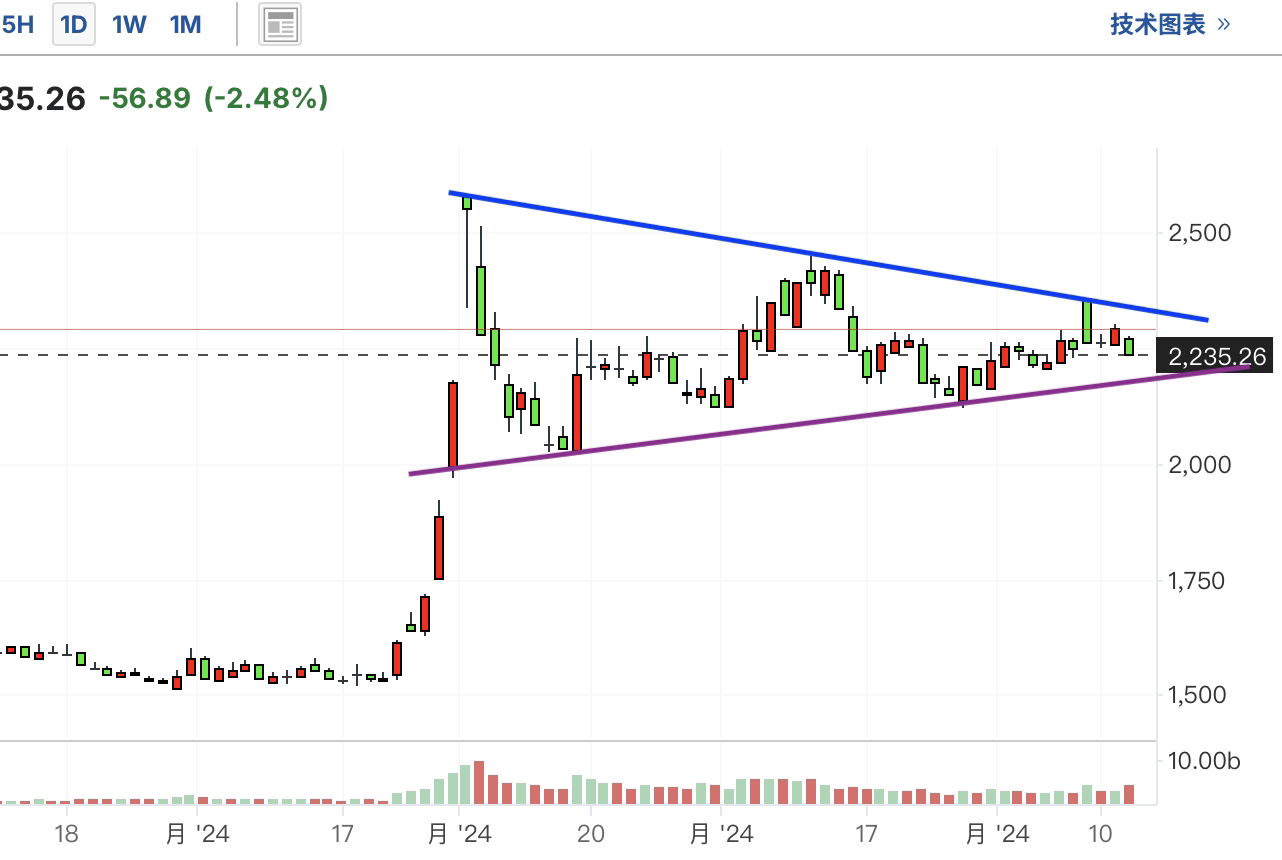Click the 1,750 price axis label
The height and width of the screenshot is (860, 1282).
pos(1196,581)
